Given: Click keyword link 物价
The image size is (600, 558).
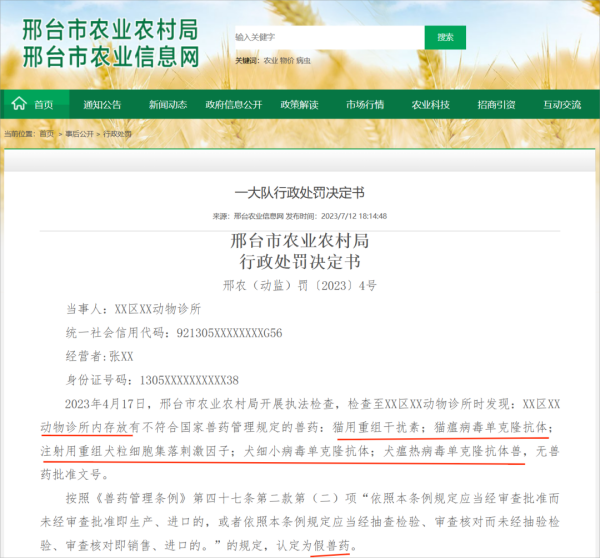Looking at the screenshot, I should (x=287, y=61).
